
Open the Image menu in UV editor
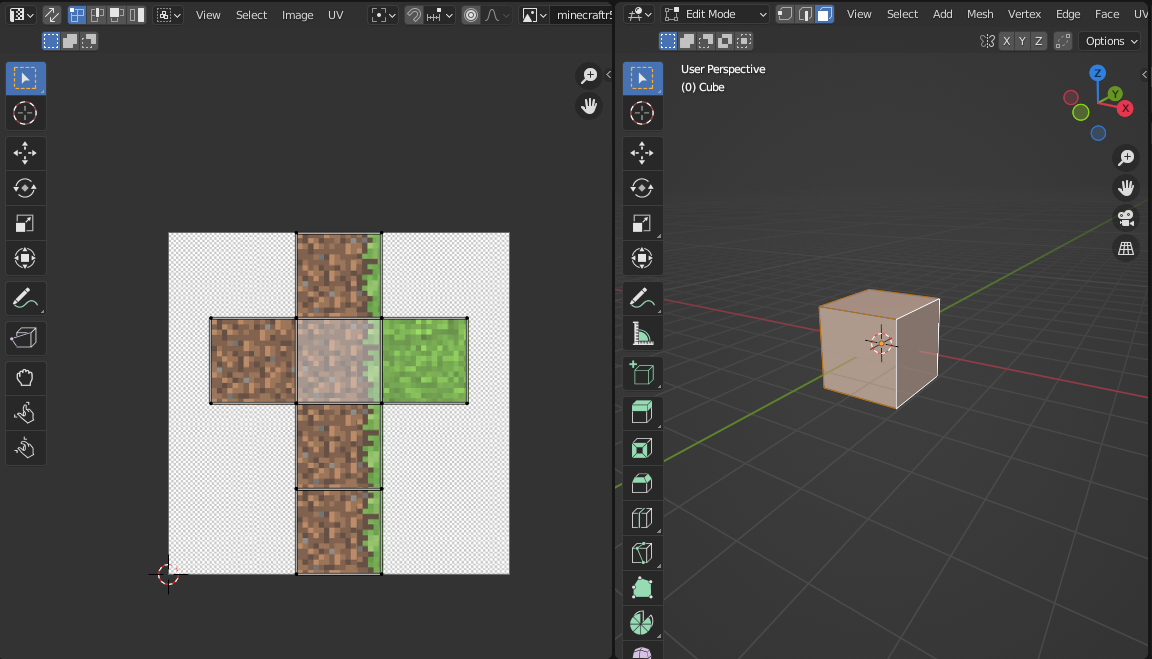[x=297, y=15]
